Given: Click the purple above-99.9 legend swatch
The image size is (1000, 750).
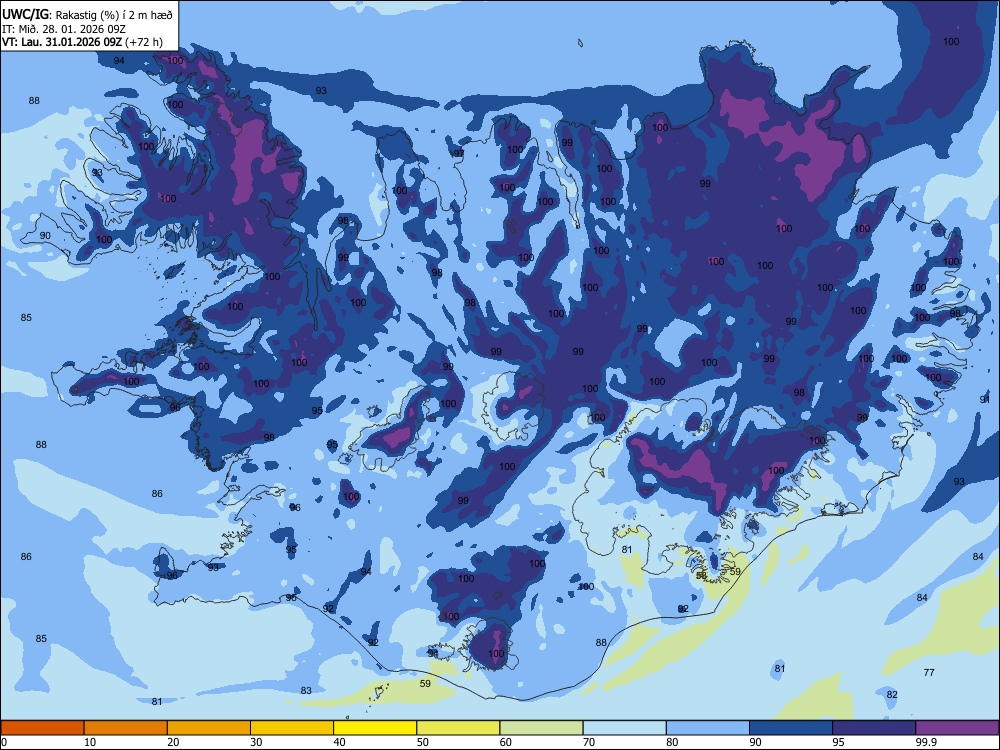Looking at the screenshot, I should pyautogui.click(x=957, y=728).
